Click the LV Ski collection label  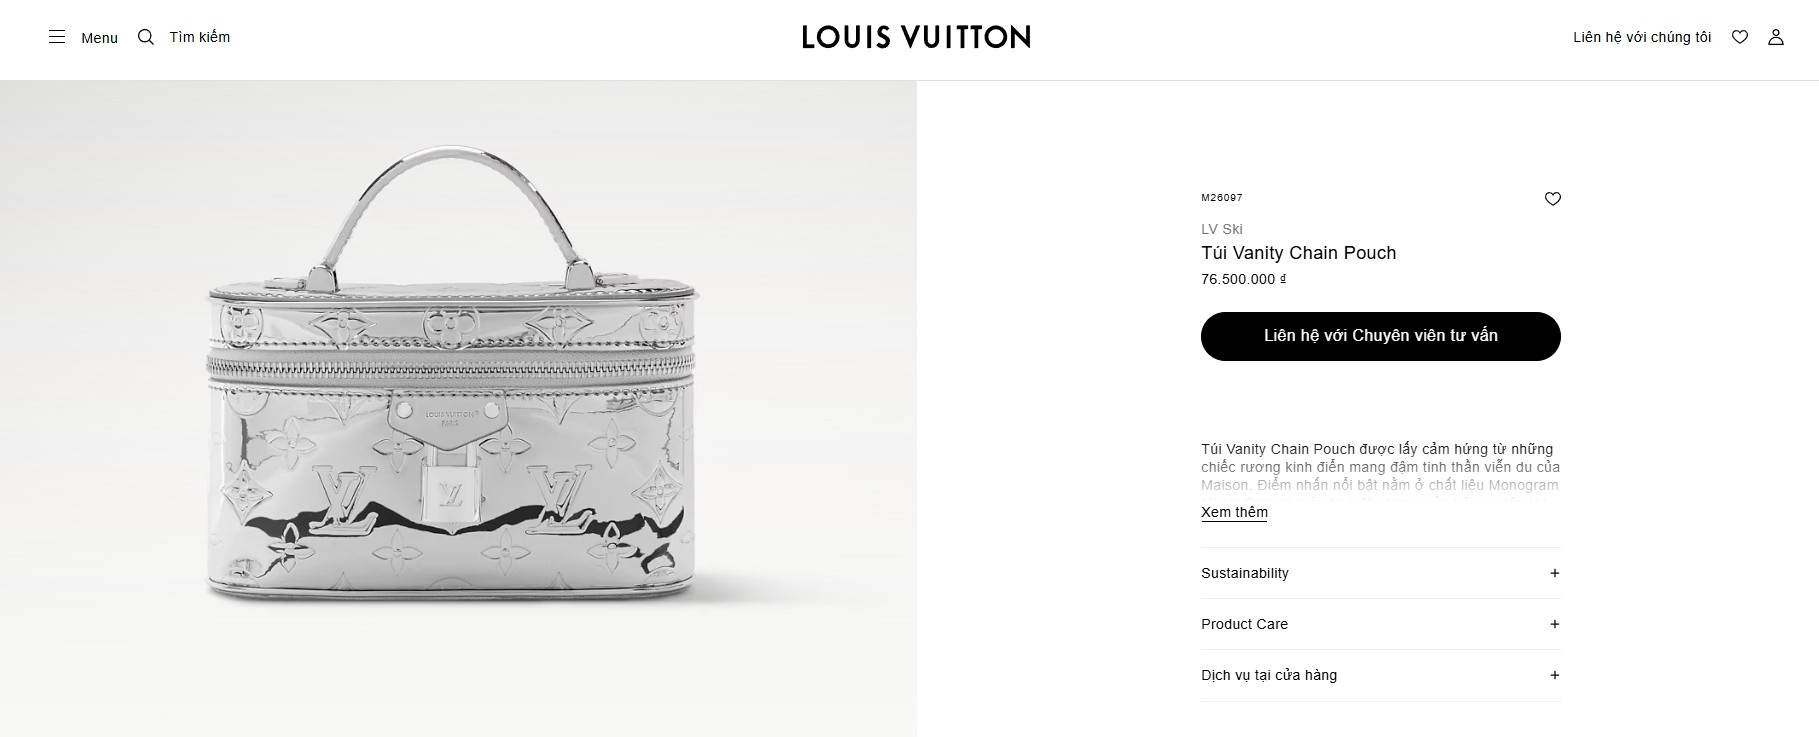[1222, 229]
